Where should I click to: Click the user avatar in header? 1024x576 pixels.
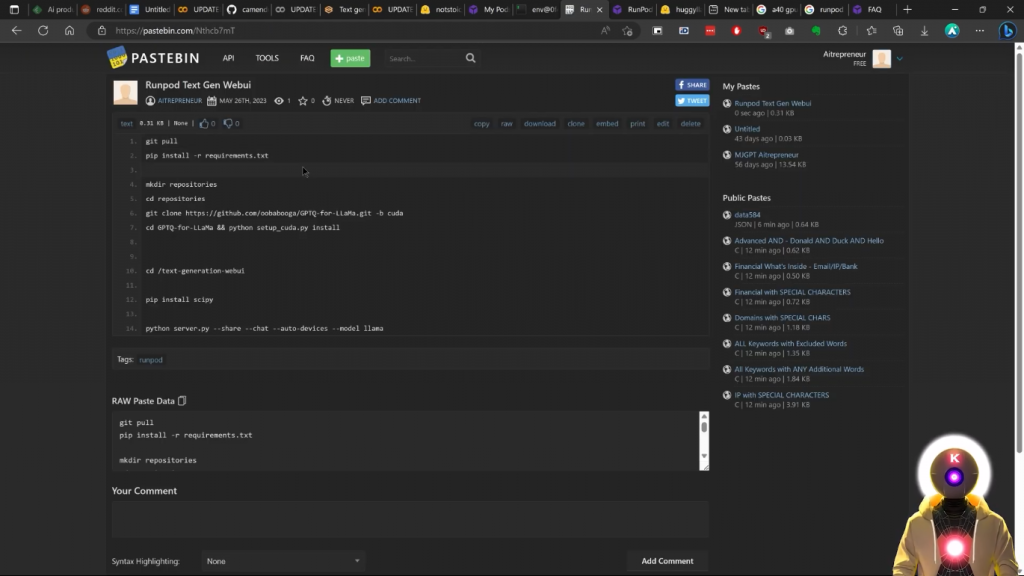pyautogui.click(x=881, y=59)
